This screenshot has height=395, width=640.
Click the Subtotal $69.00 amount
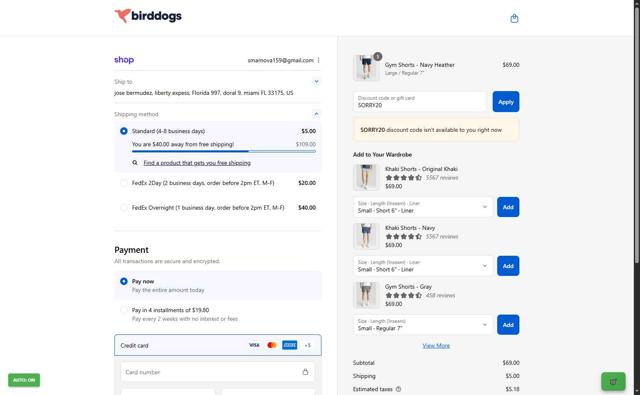[x=511, y=363]
